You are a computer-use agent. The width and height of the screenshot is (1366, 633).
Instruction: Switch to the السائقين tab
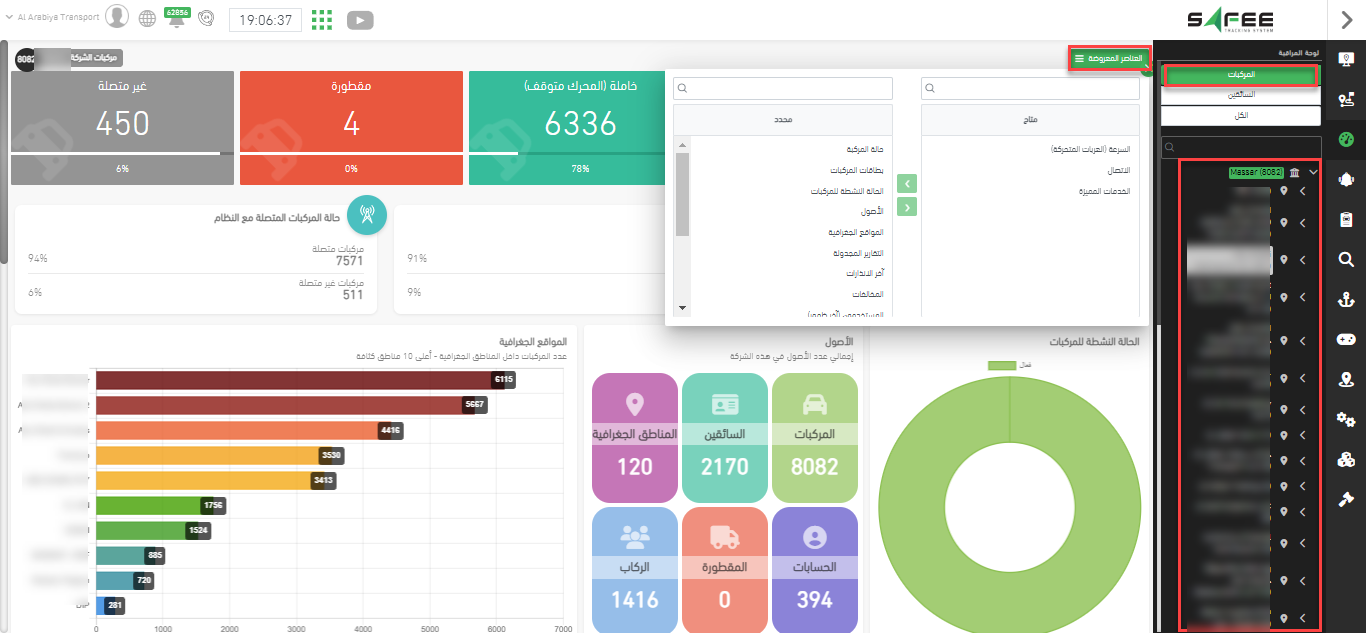click(1241, 95)
